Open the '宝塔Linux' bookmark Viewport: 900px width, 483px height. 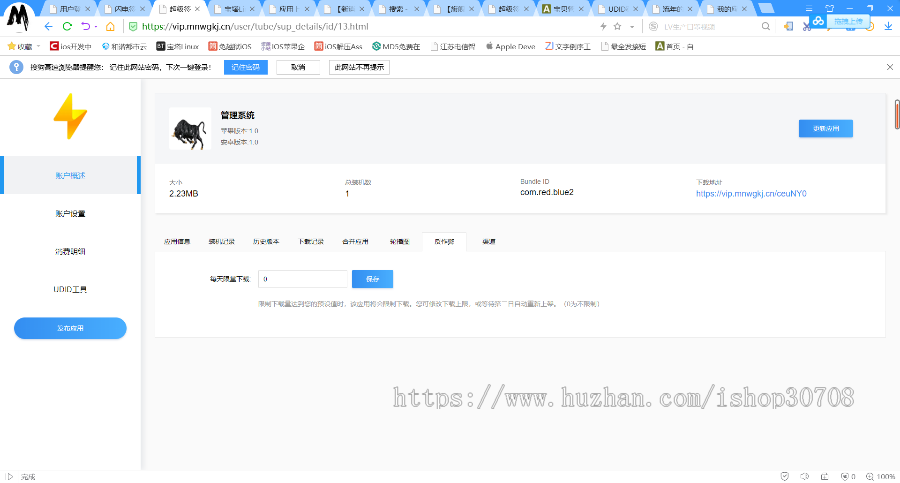[177, 47]
